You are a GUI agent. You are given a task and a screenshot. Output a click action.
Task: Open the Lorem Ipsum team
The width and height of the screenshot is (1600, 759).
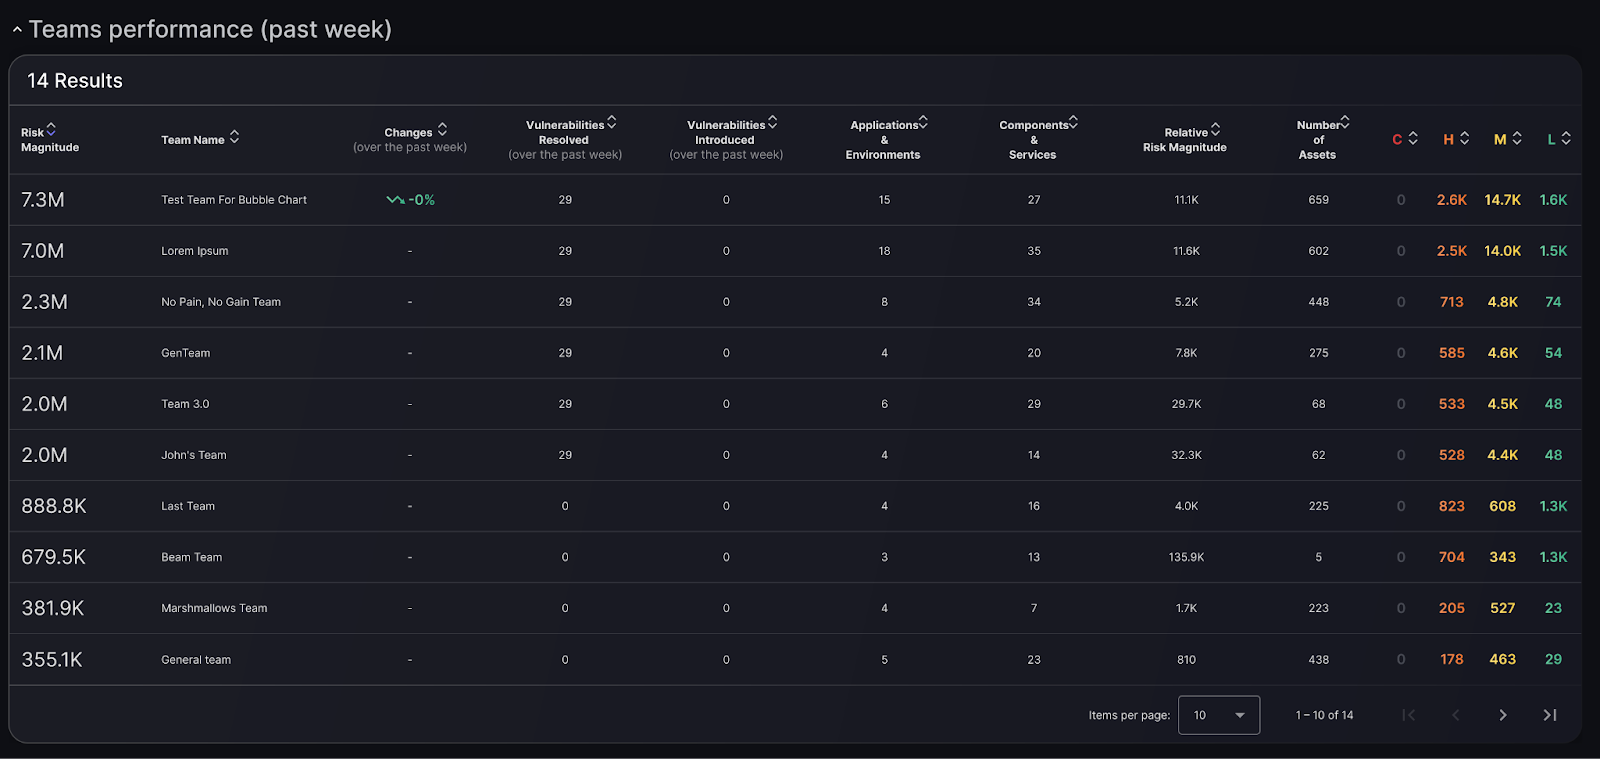pyautogui.click(x=795, y=251)
